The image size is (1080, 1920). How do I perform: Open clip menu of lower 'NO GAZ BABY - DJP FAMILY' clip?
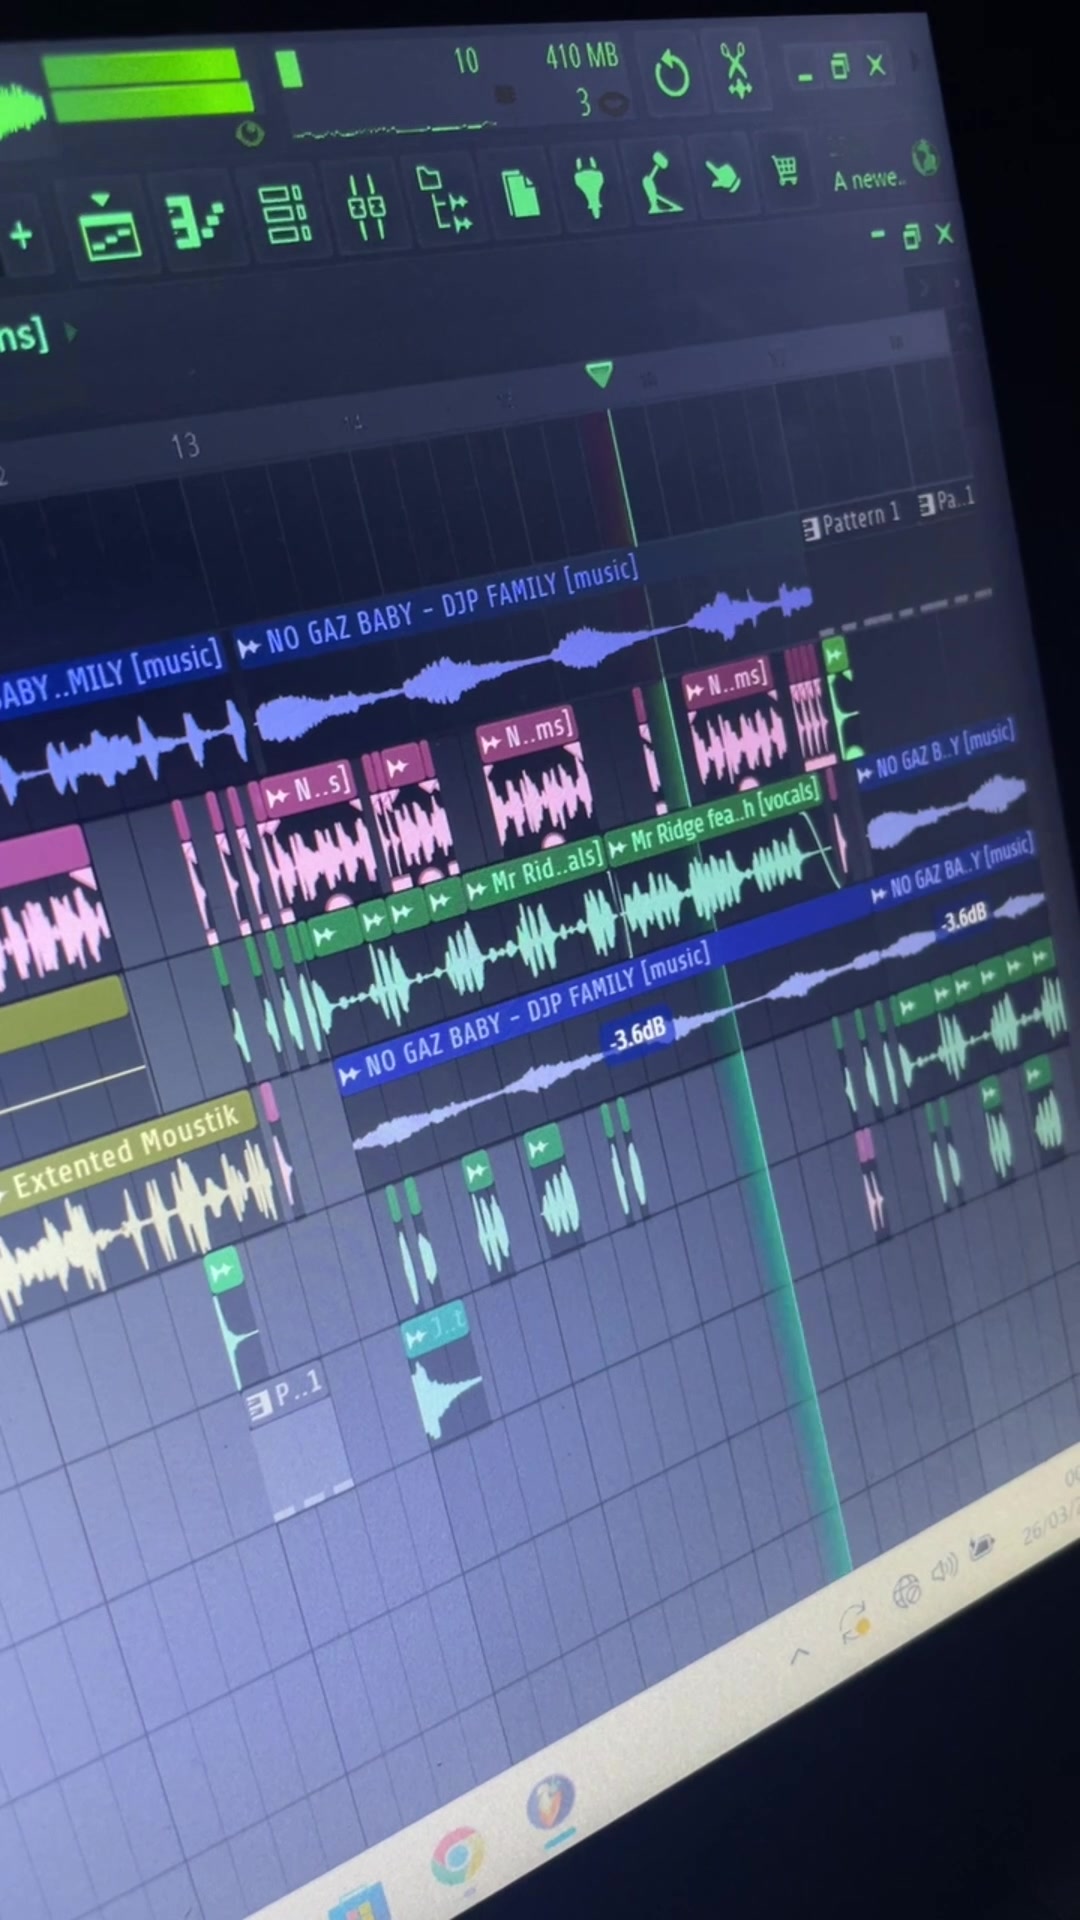349,1075
